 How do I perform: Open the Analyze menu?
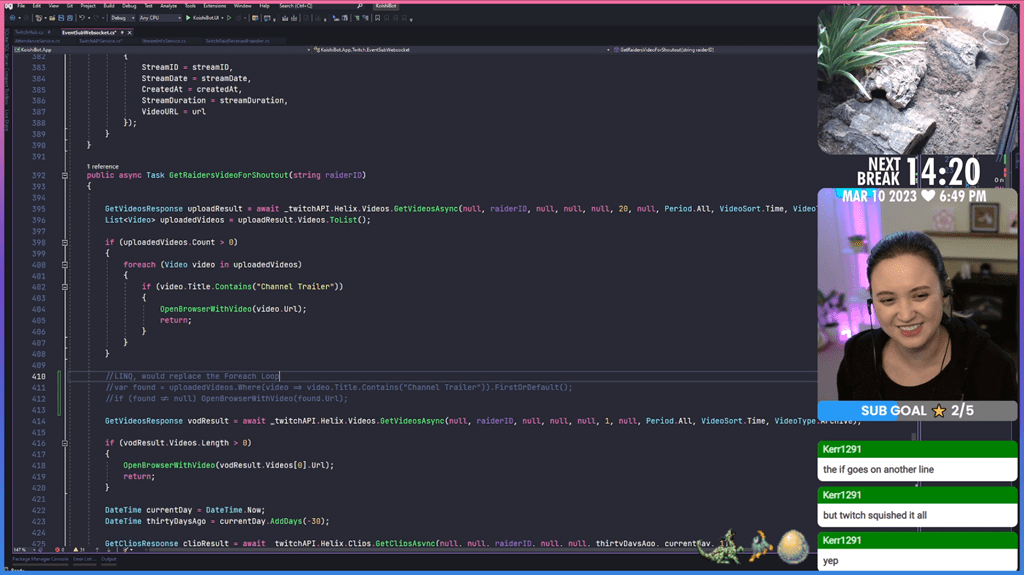click(x=168, y=6)
